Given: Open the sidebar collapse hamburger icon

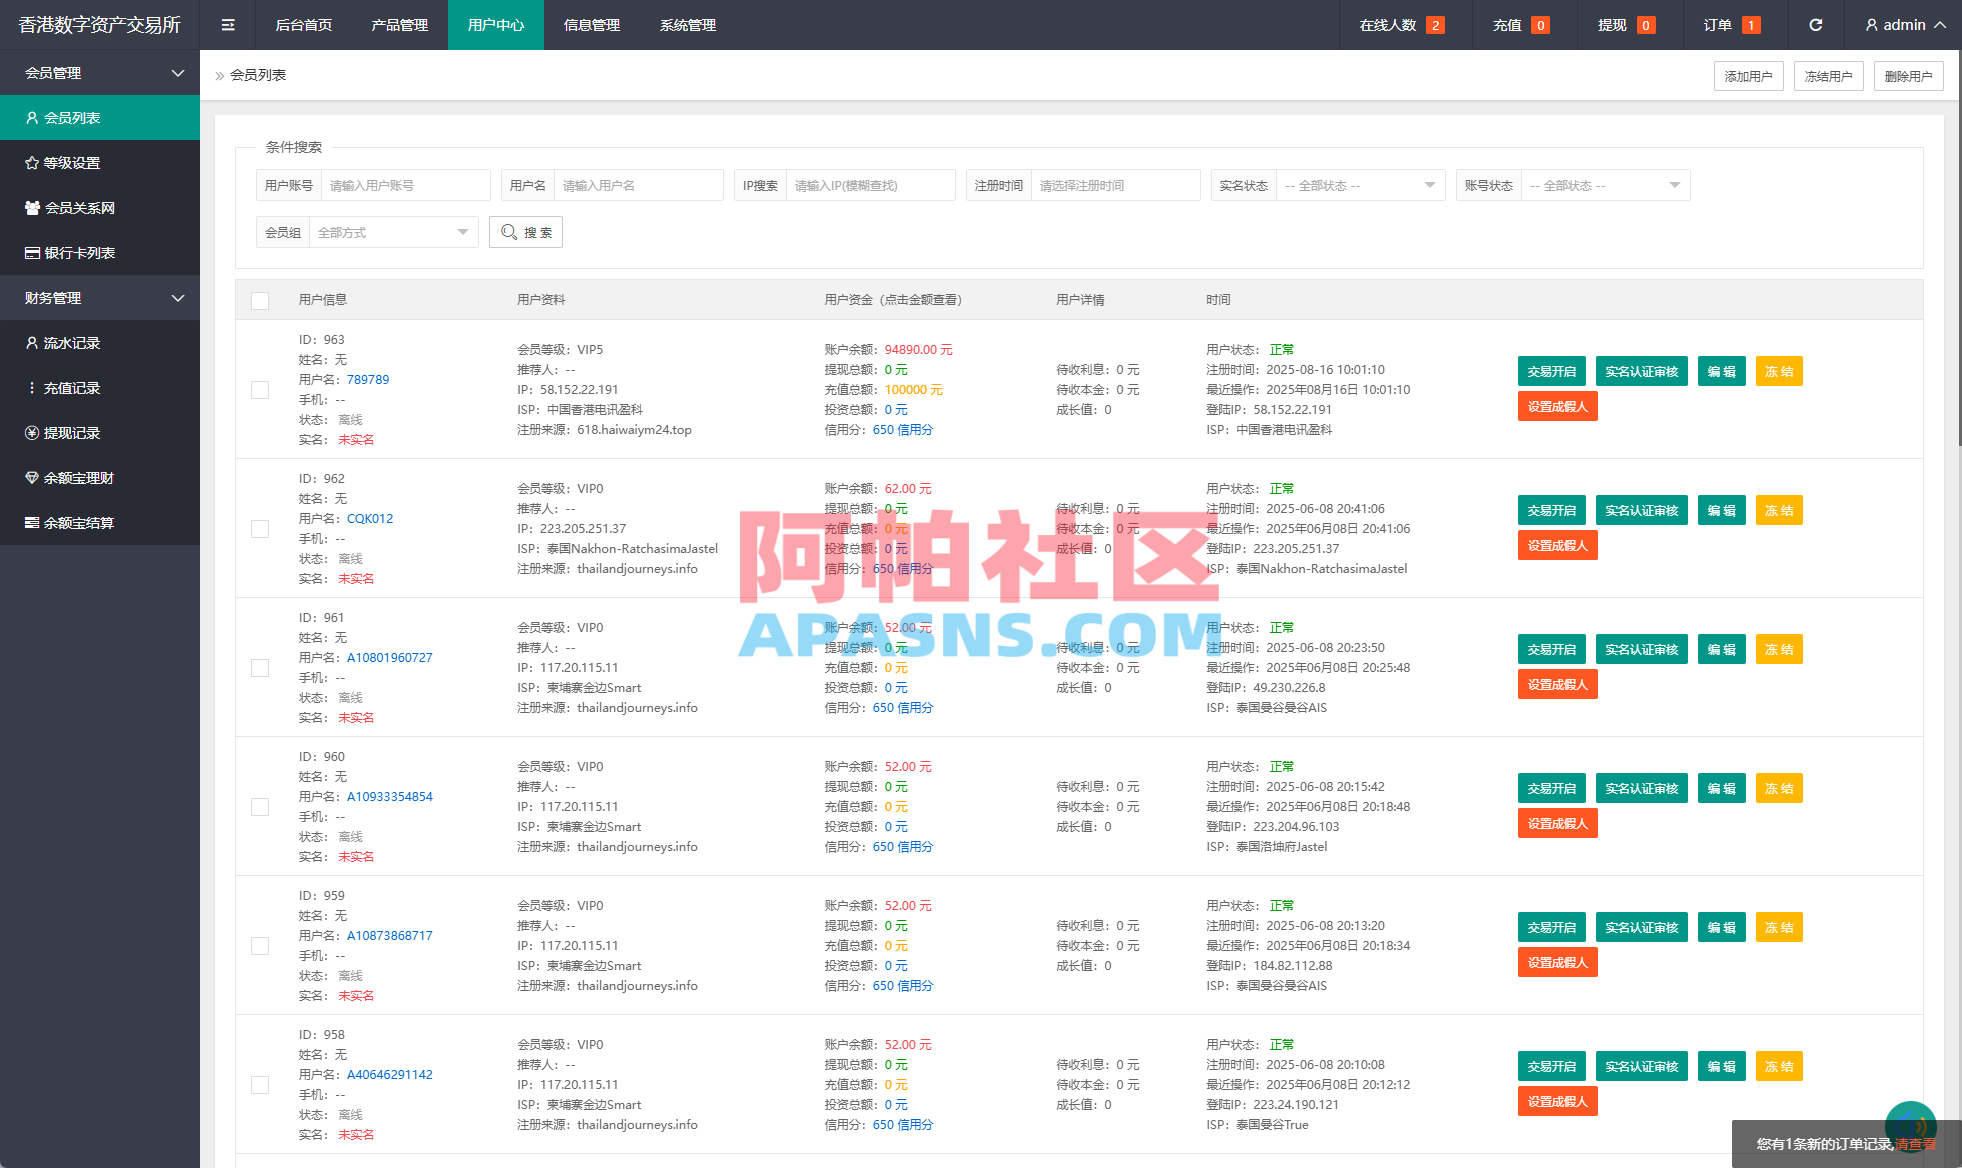Looking at the screenshot, I should tap(228, 24).
